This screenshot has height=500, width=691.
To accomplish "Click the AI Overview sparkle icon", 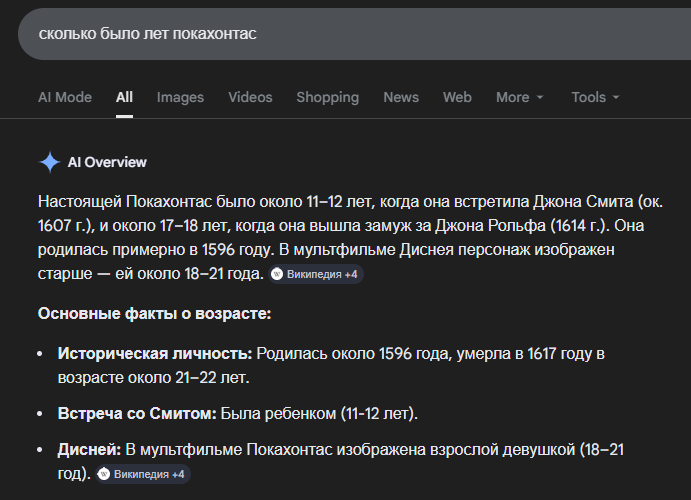I will pyautogui.click(x=49, y=162).
